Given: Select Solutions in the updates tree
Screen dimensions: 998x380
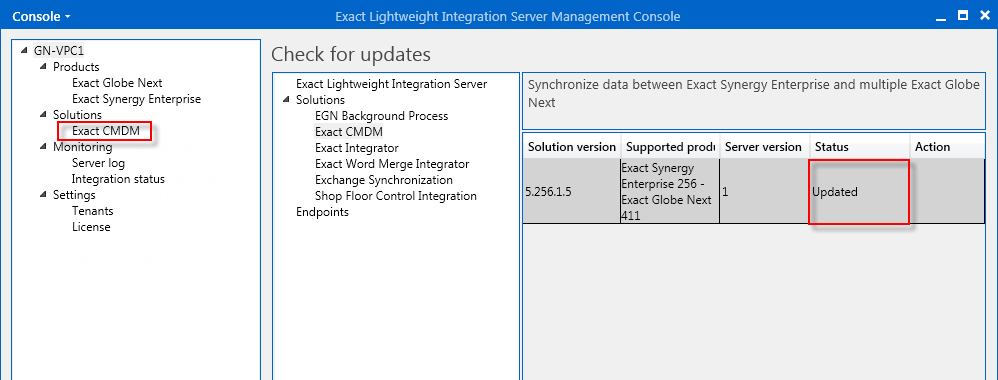Looking at the screenshot, I should 320,100.
